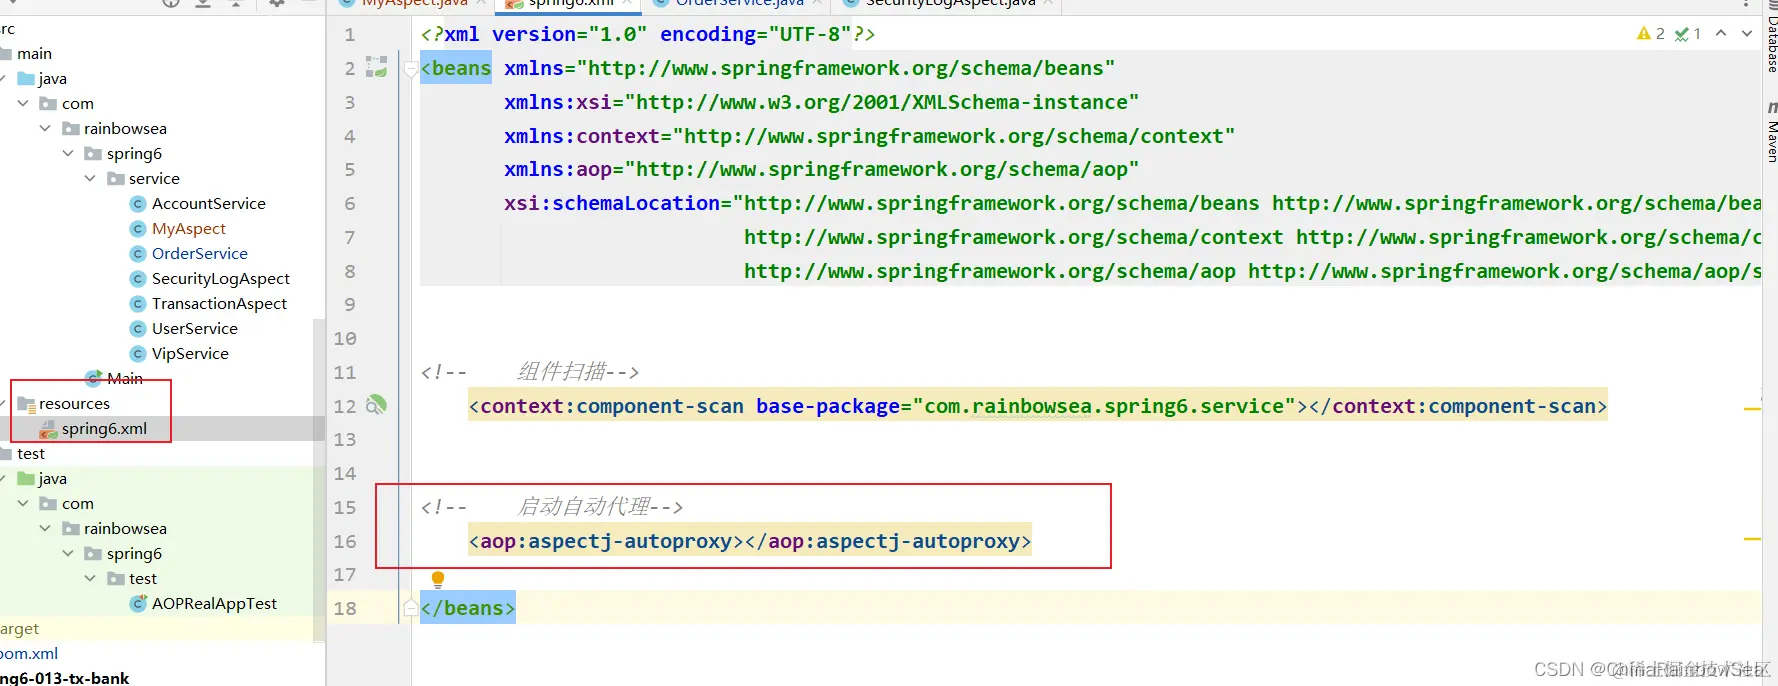Switch to the MyAspect.java editor tab
1778x686 pixels.
click(x=412, y=4)
